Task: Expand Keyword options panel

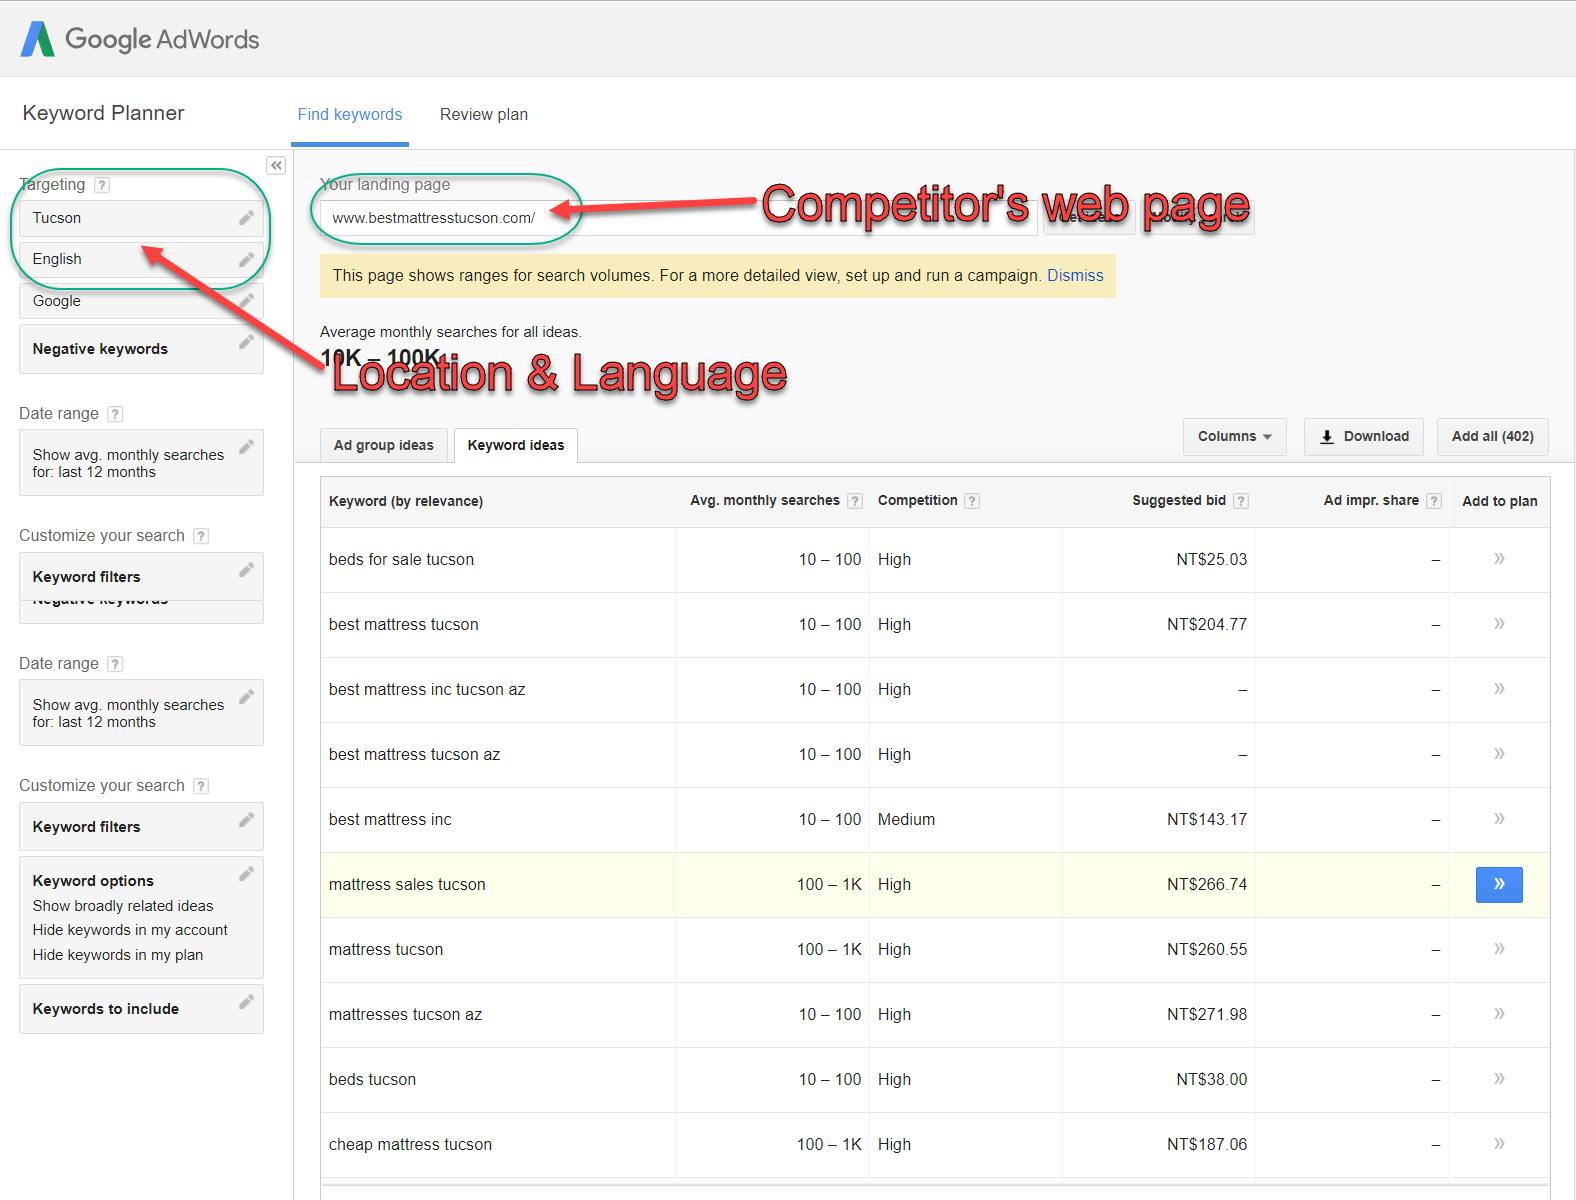Action: coord(246,875)
